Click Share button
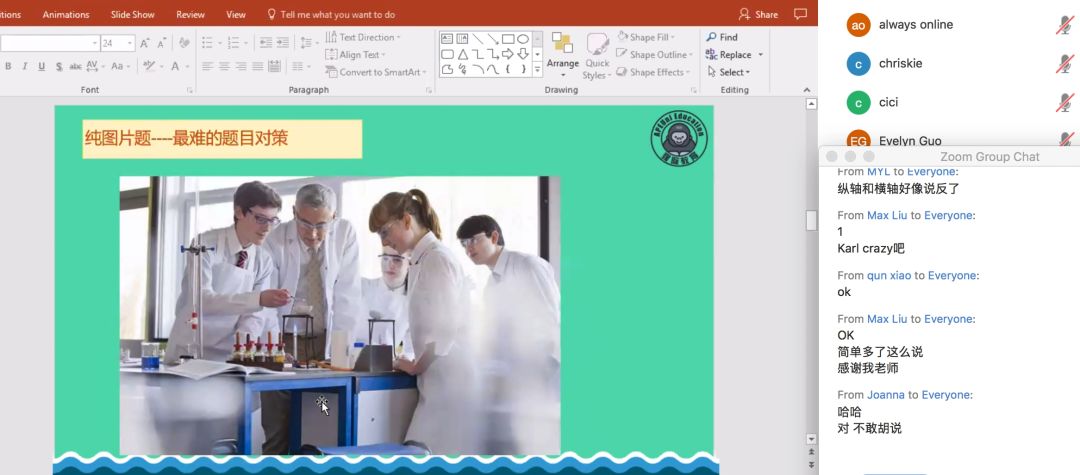Image resolution: width=1080 pixels, height=475 pixels. tap(758, 14)
